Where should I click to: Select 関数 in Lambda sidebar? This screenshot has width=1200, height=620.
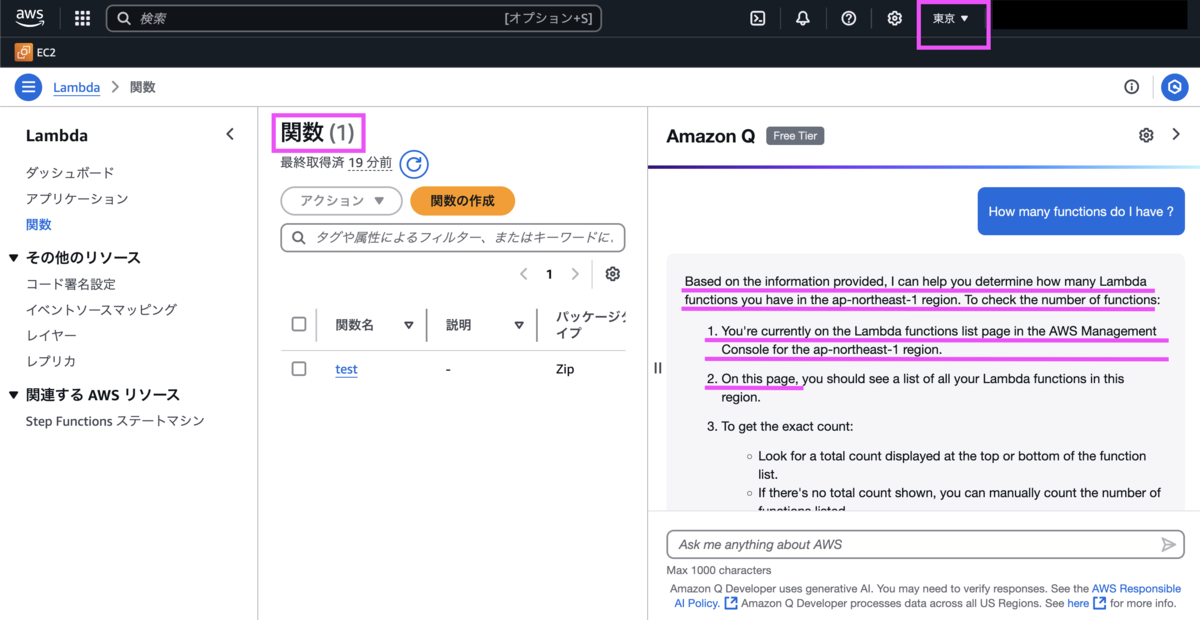pos(39,225)
